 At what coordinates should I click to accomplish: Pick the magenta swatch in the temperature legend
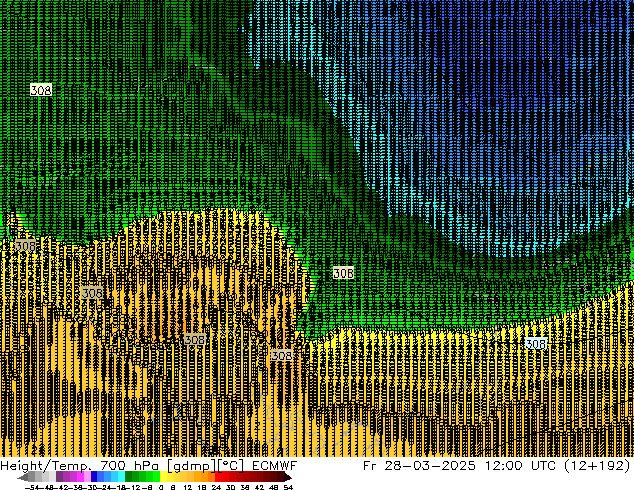[x=80, y=476]
